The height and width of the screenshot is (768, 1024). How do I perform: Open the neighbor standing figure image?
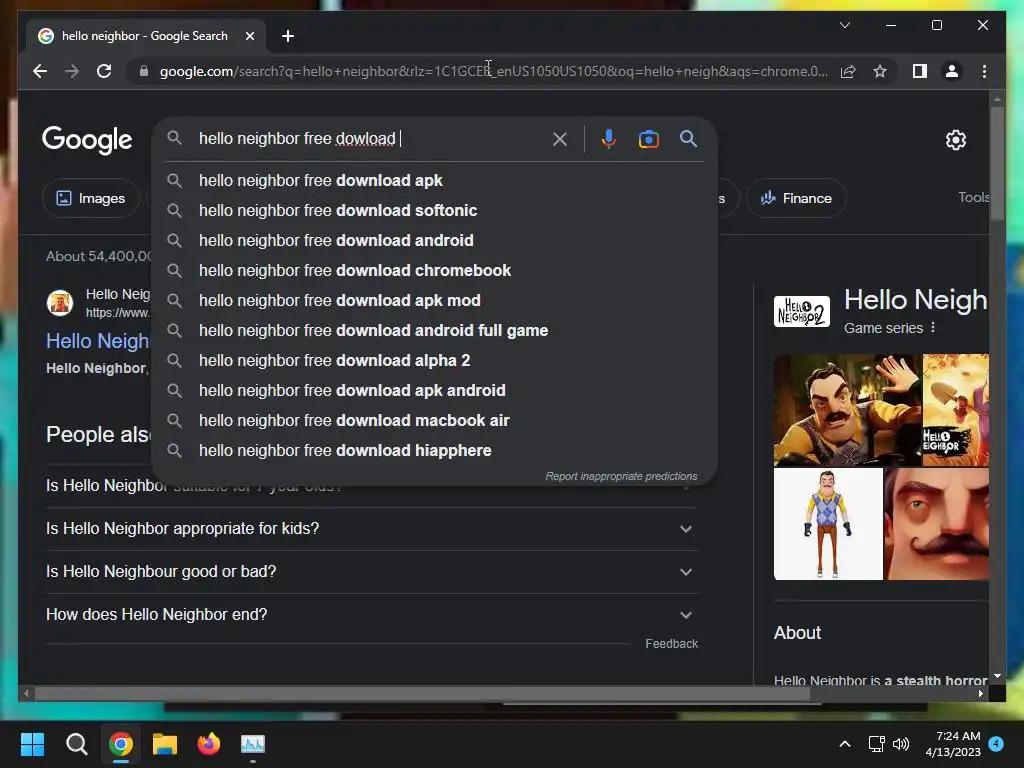pyautogui.click(x=828, y=524)
